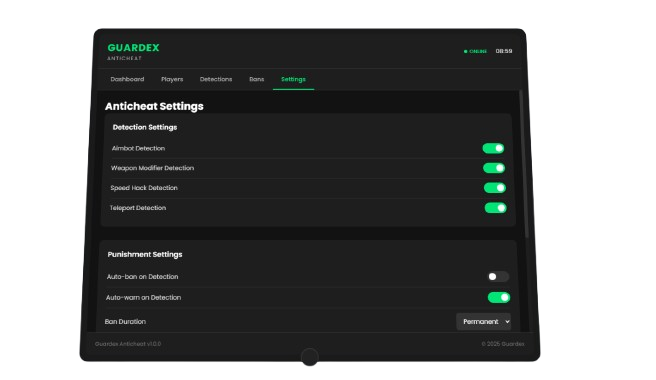Enable Auto-ban on Detection
The height and width of the screenshot is (380, 656).
[498, 277]
